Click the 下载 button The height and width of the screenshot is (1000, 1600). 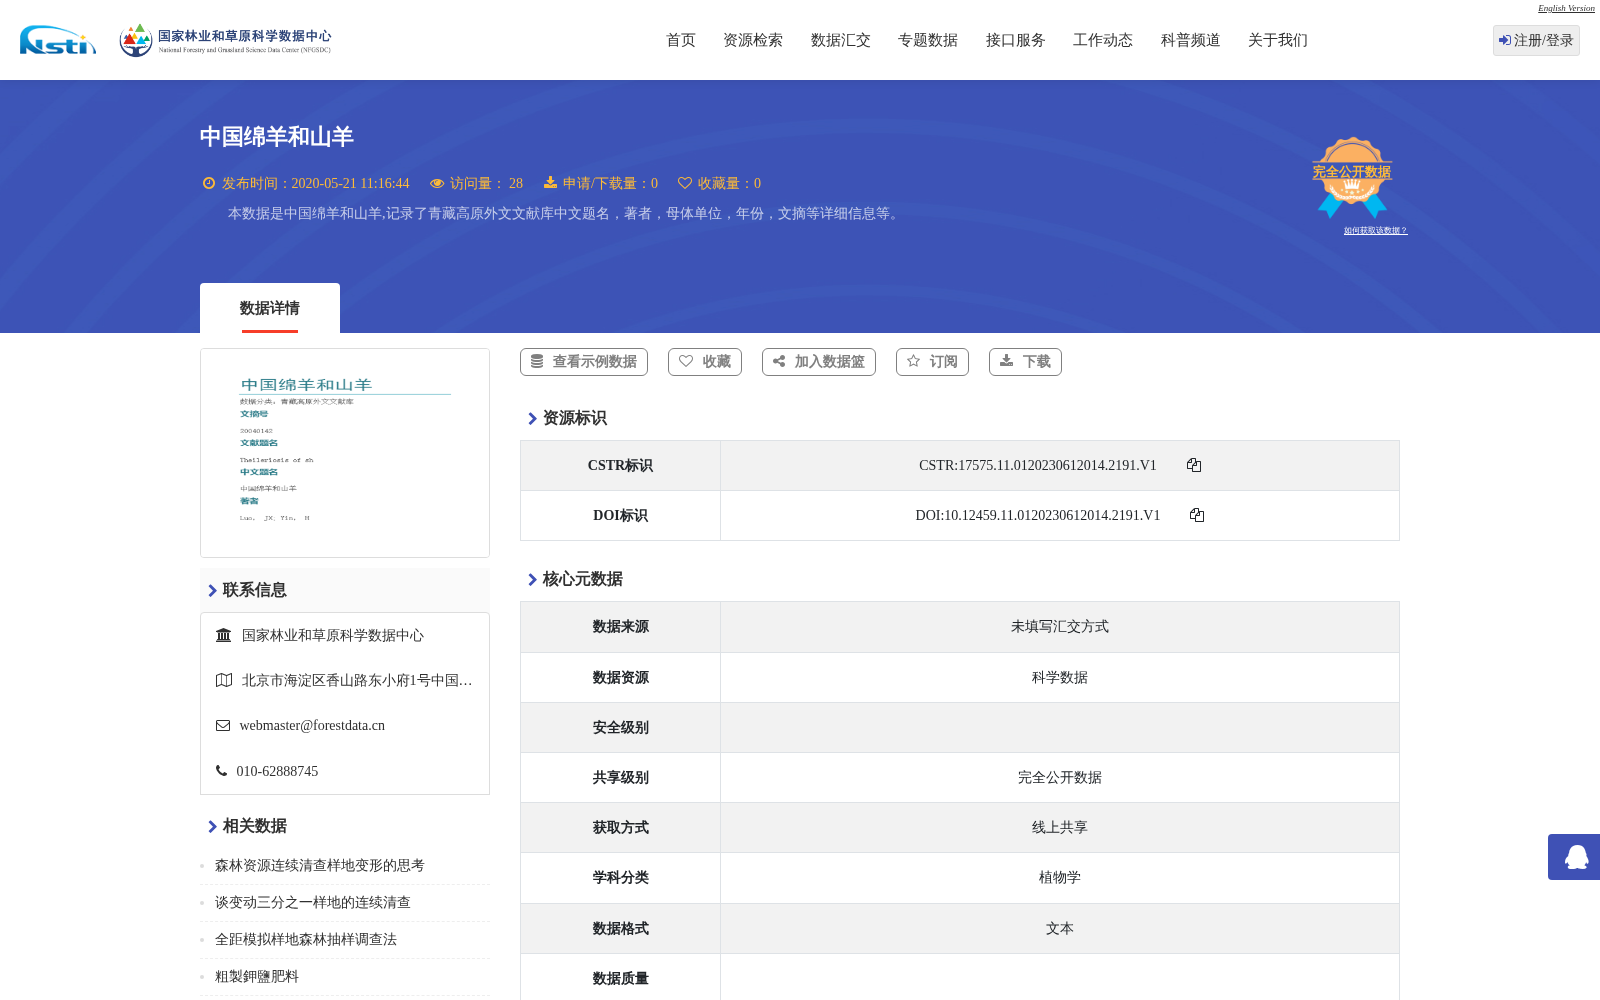[1025, 362]
